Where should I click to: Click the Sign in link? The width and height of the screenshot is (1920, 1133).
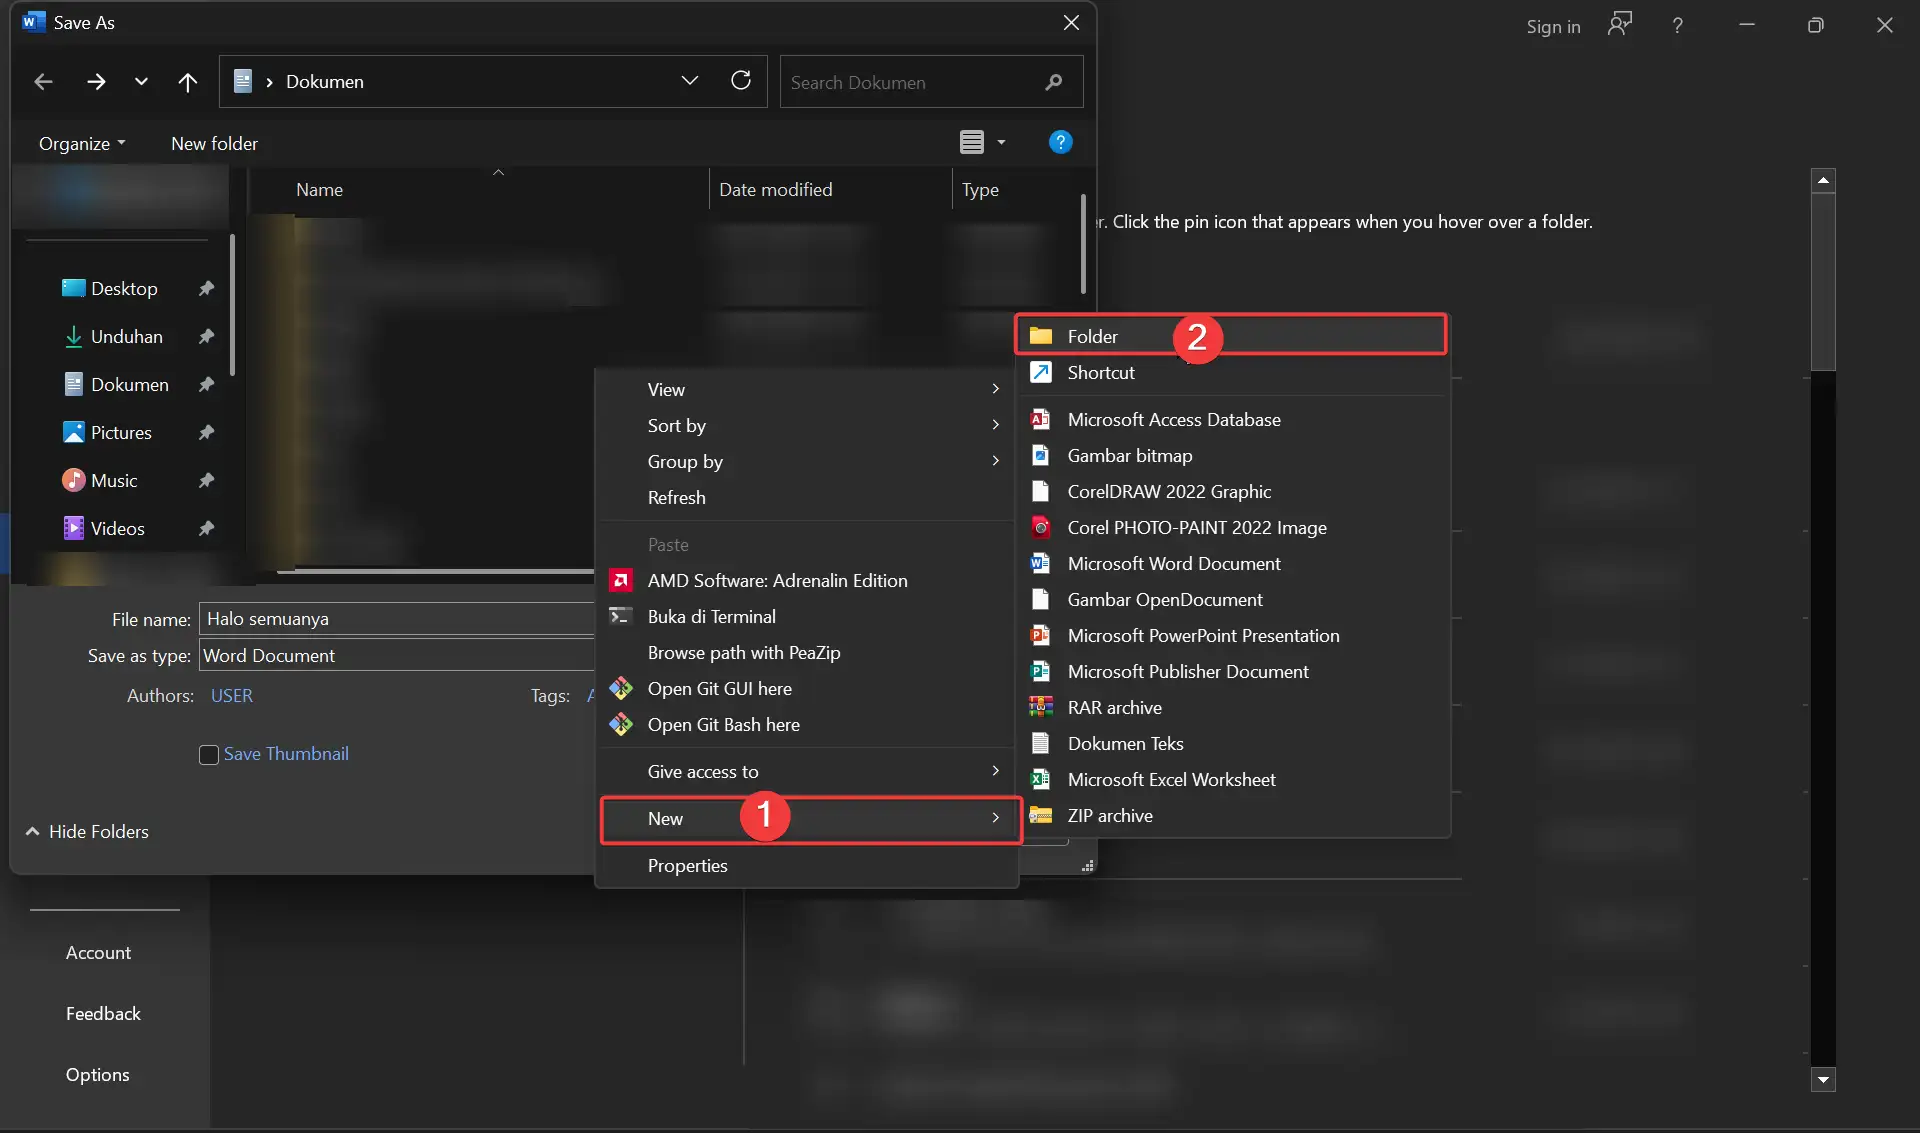click(1552, 26)
